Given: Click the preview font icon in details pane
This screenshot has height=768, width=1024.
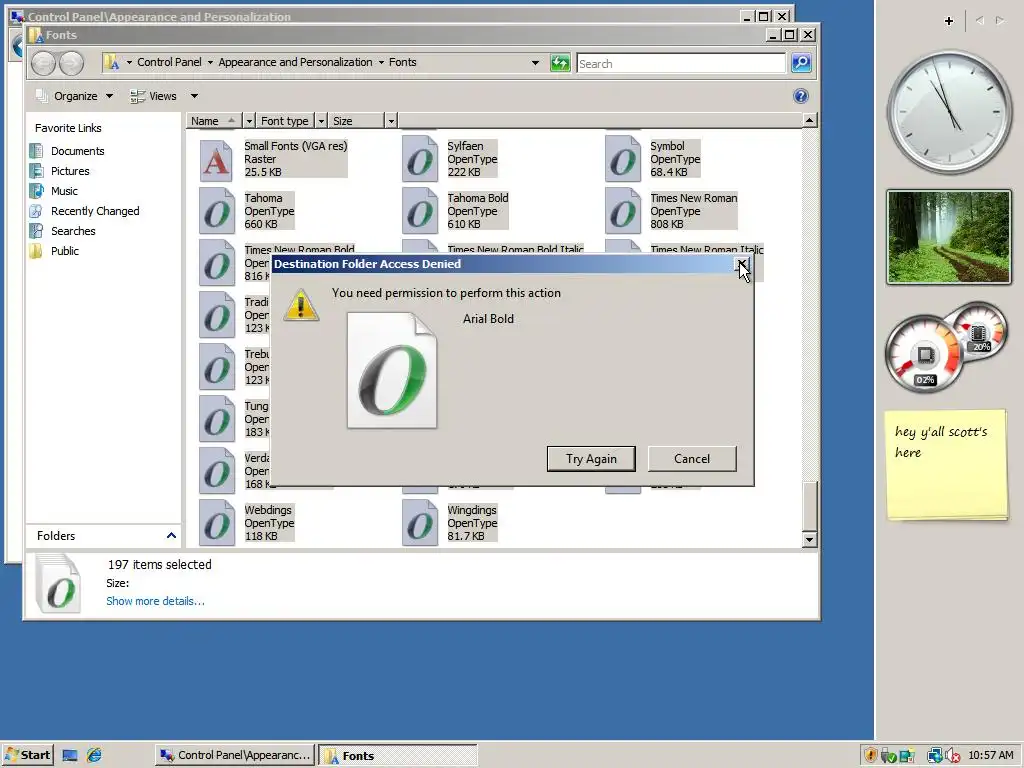Looking at the screenshot, I should 59,584.
